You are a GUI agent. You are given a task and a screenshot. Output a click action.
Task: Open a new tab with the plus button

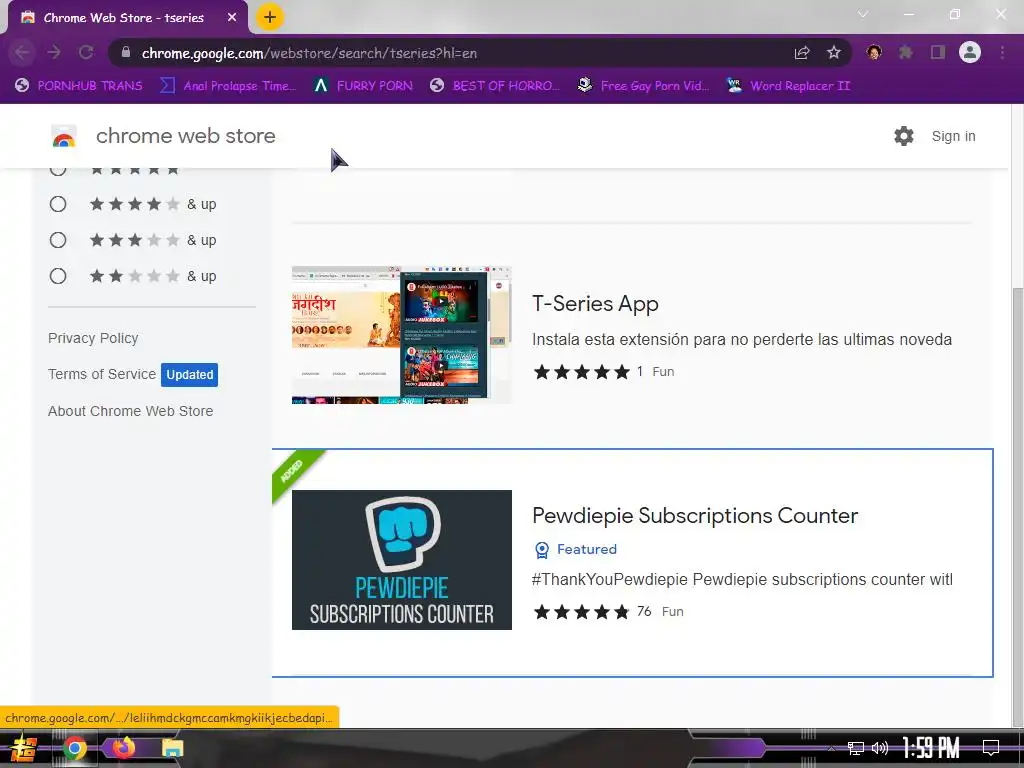pyautogui.click(x=270, y=17)
